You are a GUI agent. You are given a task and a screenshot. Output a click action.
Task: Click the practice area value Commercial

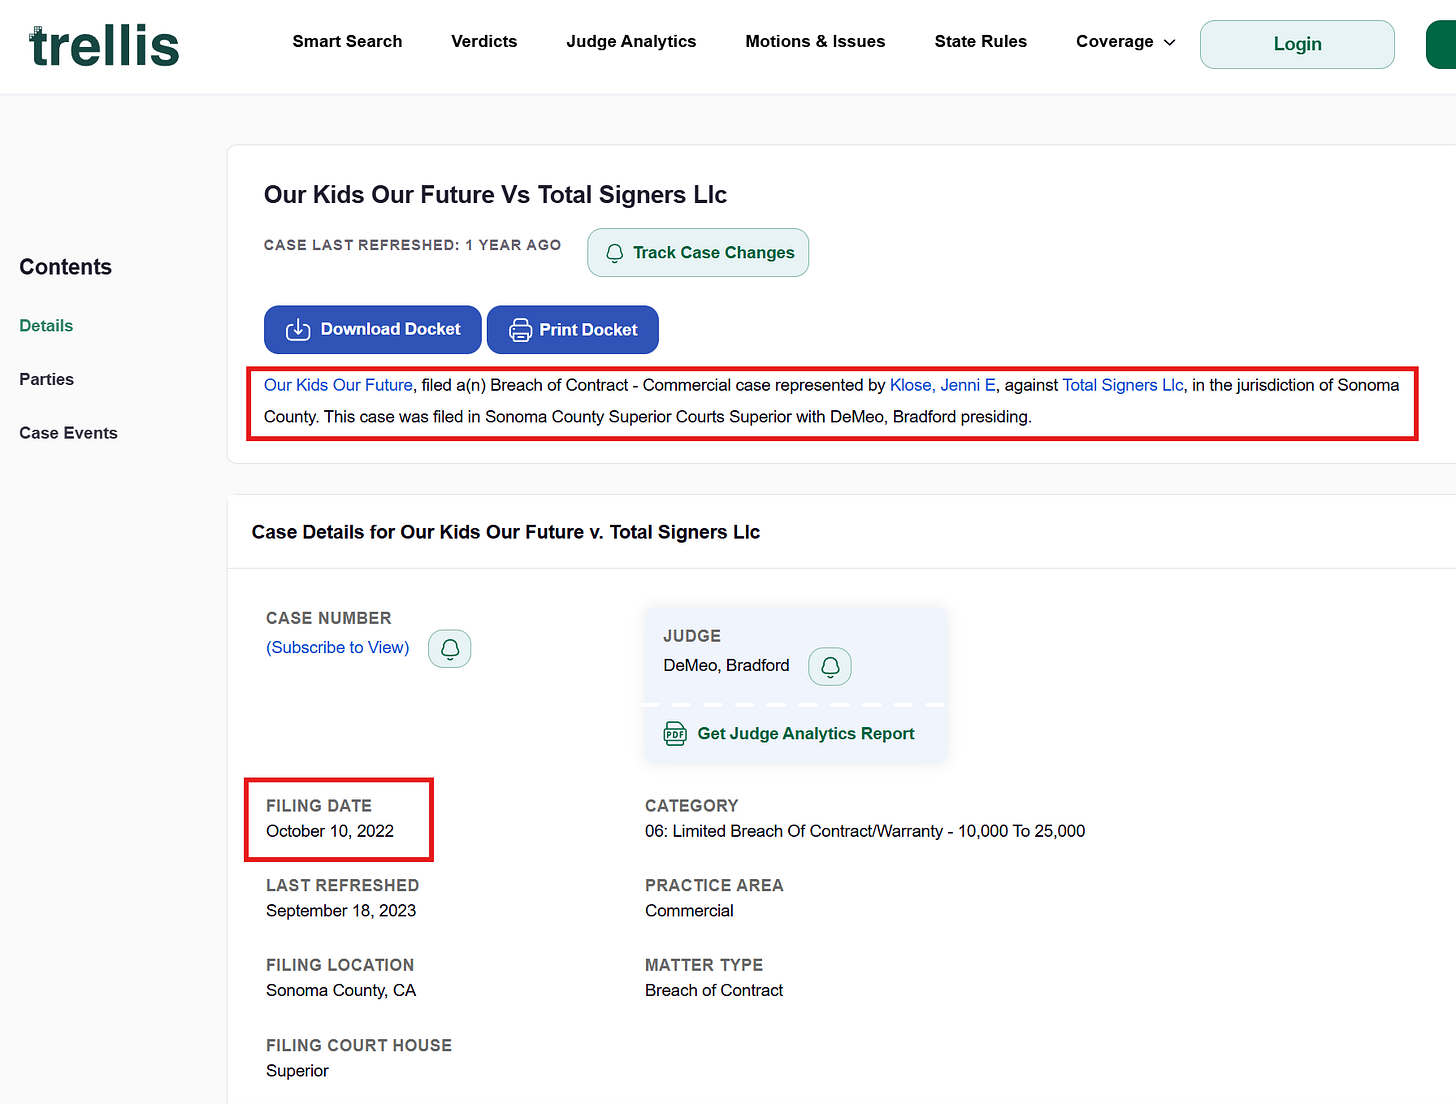[689, 911]
